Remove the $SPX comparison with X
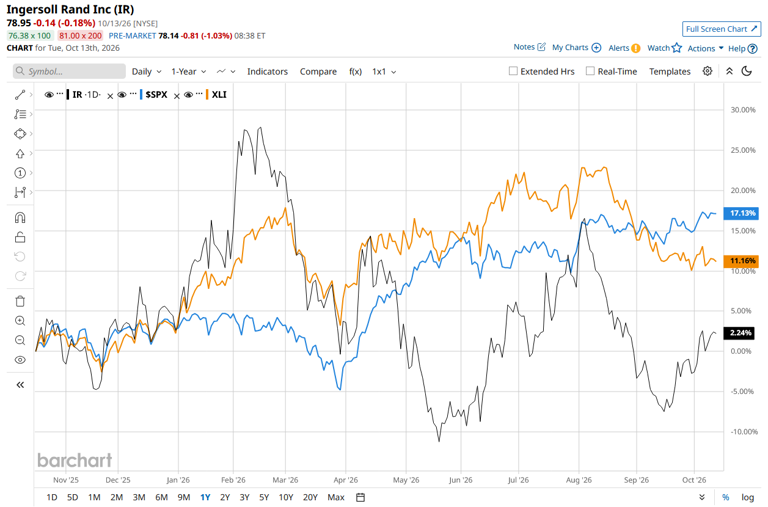 [x=177, y=97]
